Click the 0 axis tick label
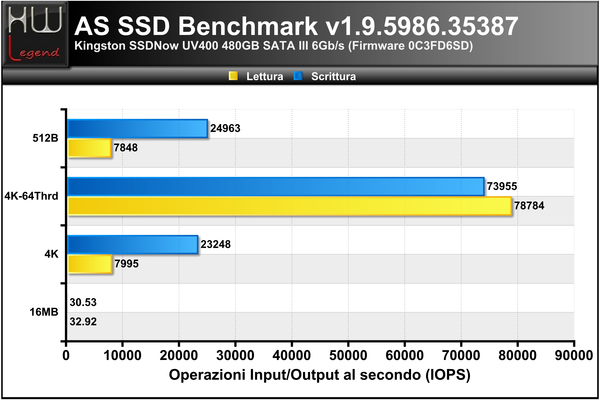 coord(66,356)
